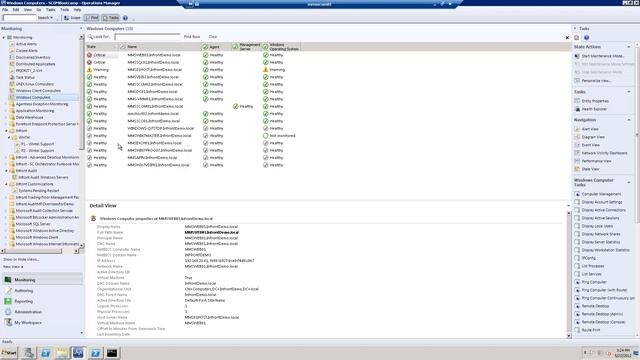Image resolution: width=640 pixels, height=360 pixels.
Task: Switch to the Reporting workspace
Action: pyautogui.click(x=42, y=301)
